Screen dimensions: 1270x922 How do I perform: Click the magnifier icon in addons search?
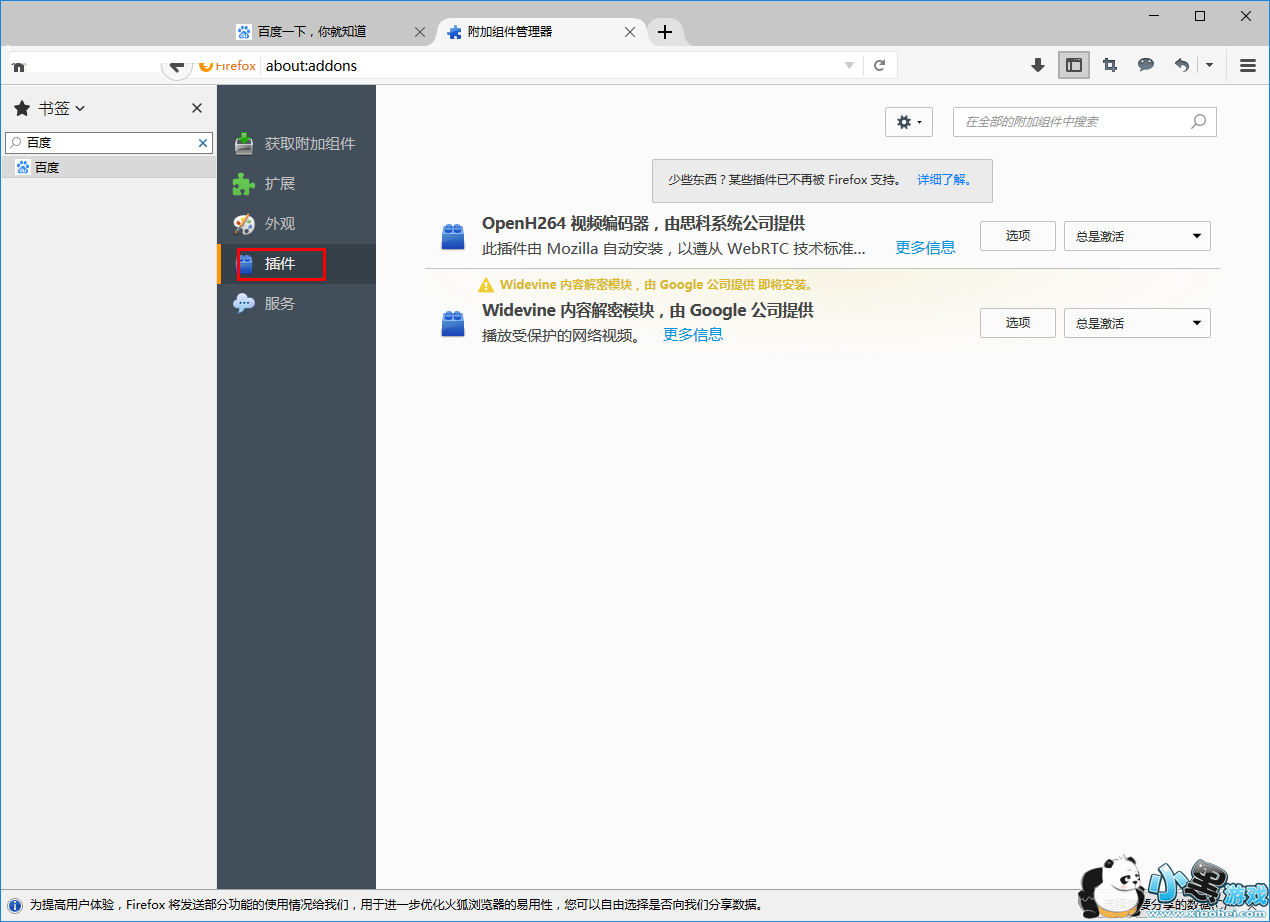tap(1198, 122)
